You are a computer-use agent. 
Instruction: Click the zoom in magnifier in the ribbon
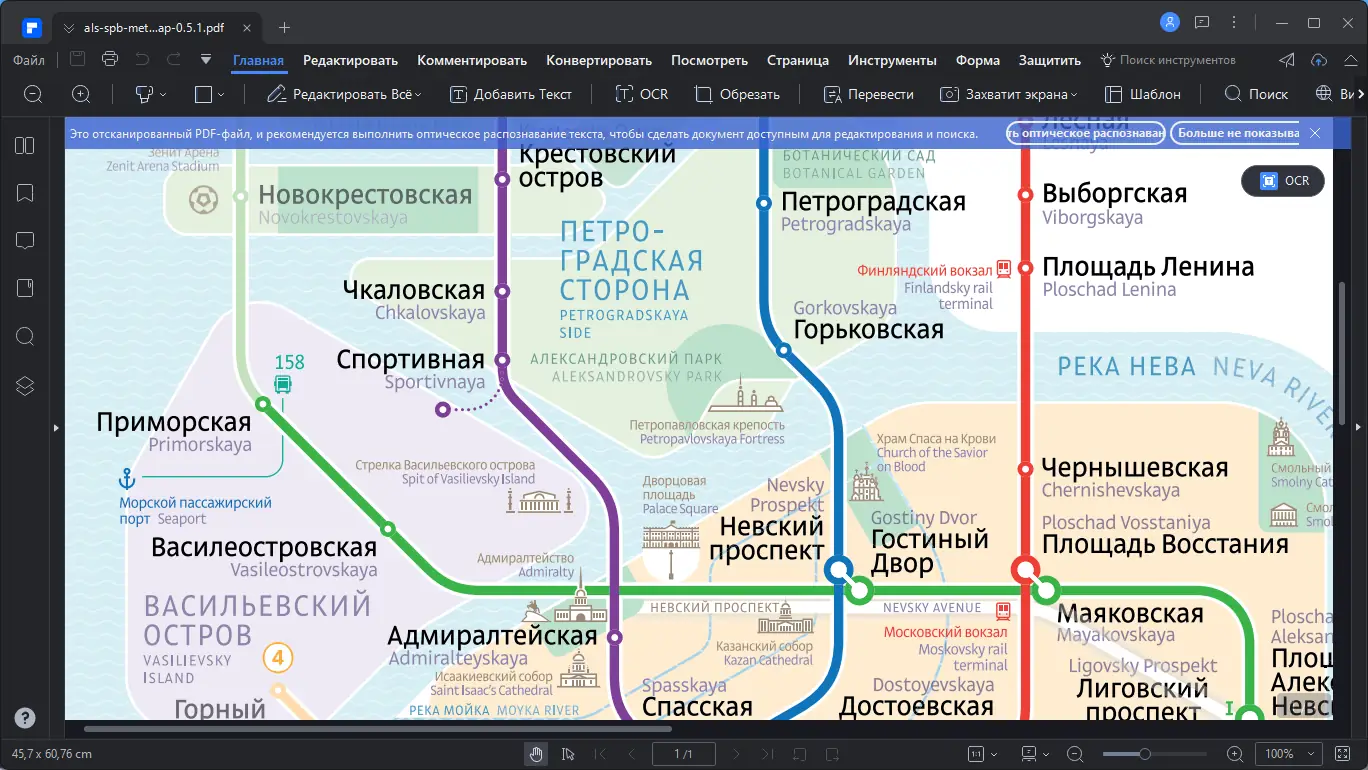click(82, 94)
